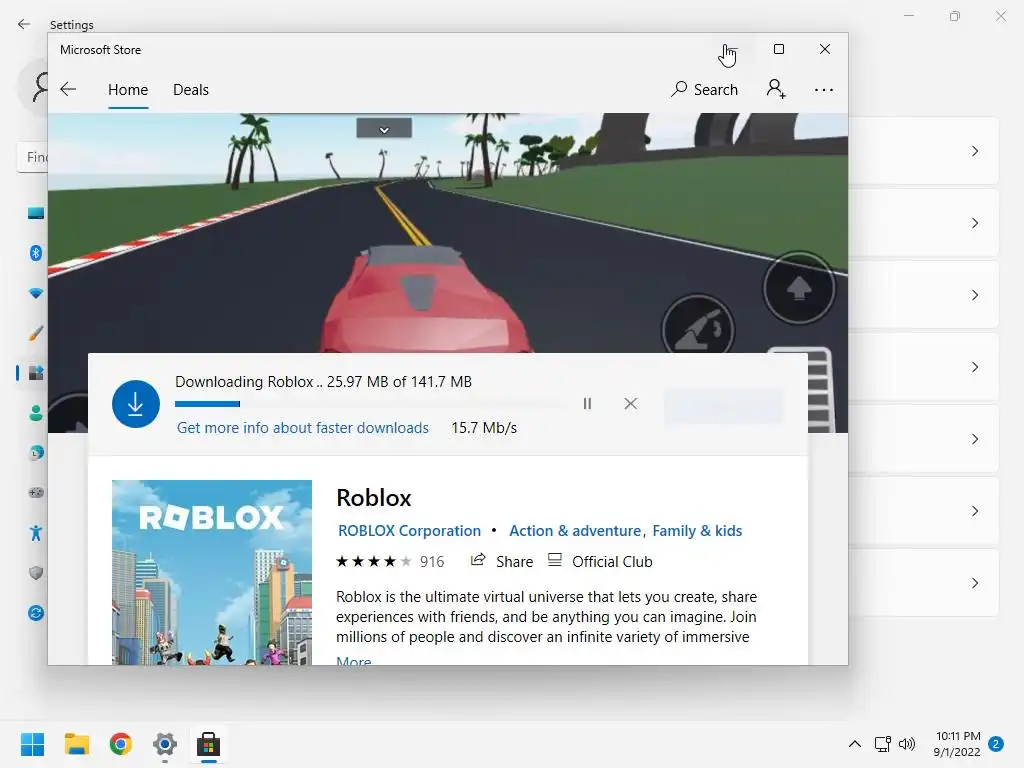Open the Windows Start menu
The image size is (1024, 768).
32,744
